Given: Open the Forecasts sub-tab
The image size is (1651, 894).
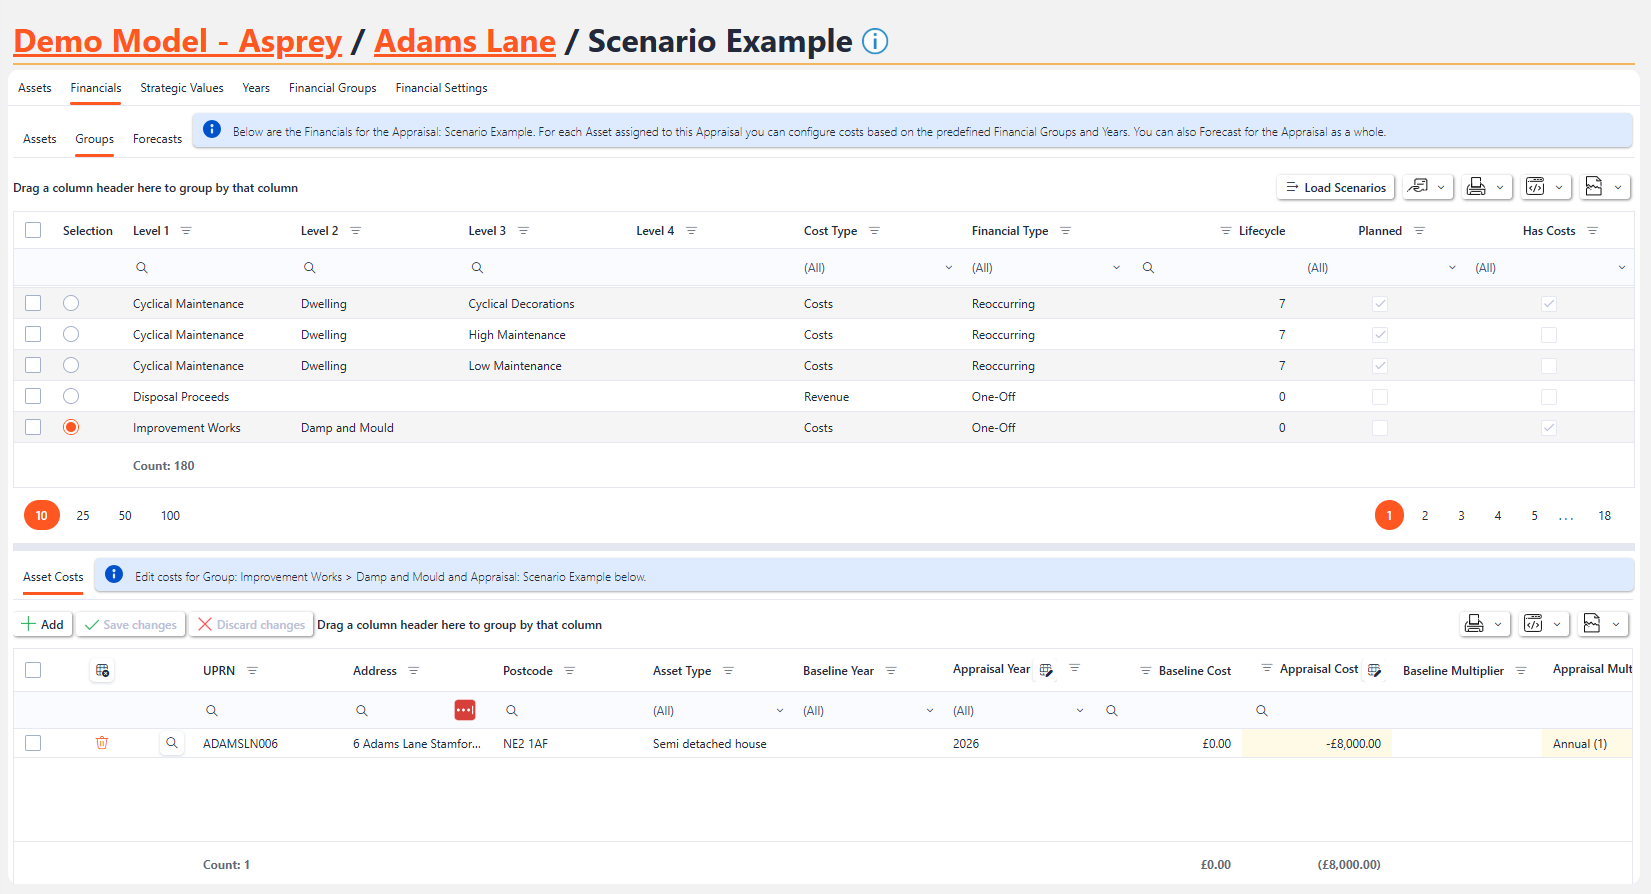Looking at the screenshot, I should (157, 139).
